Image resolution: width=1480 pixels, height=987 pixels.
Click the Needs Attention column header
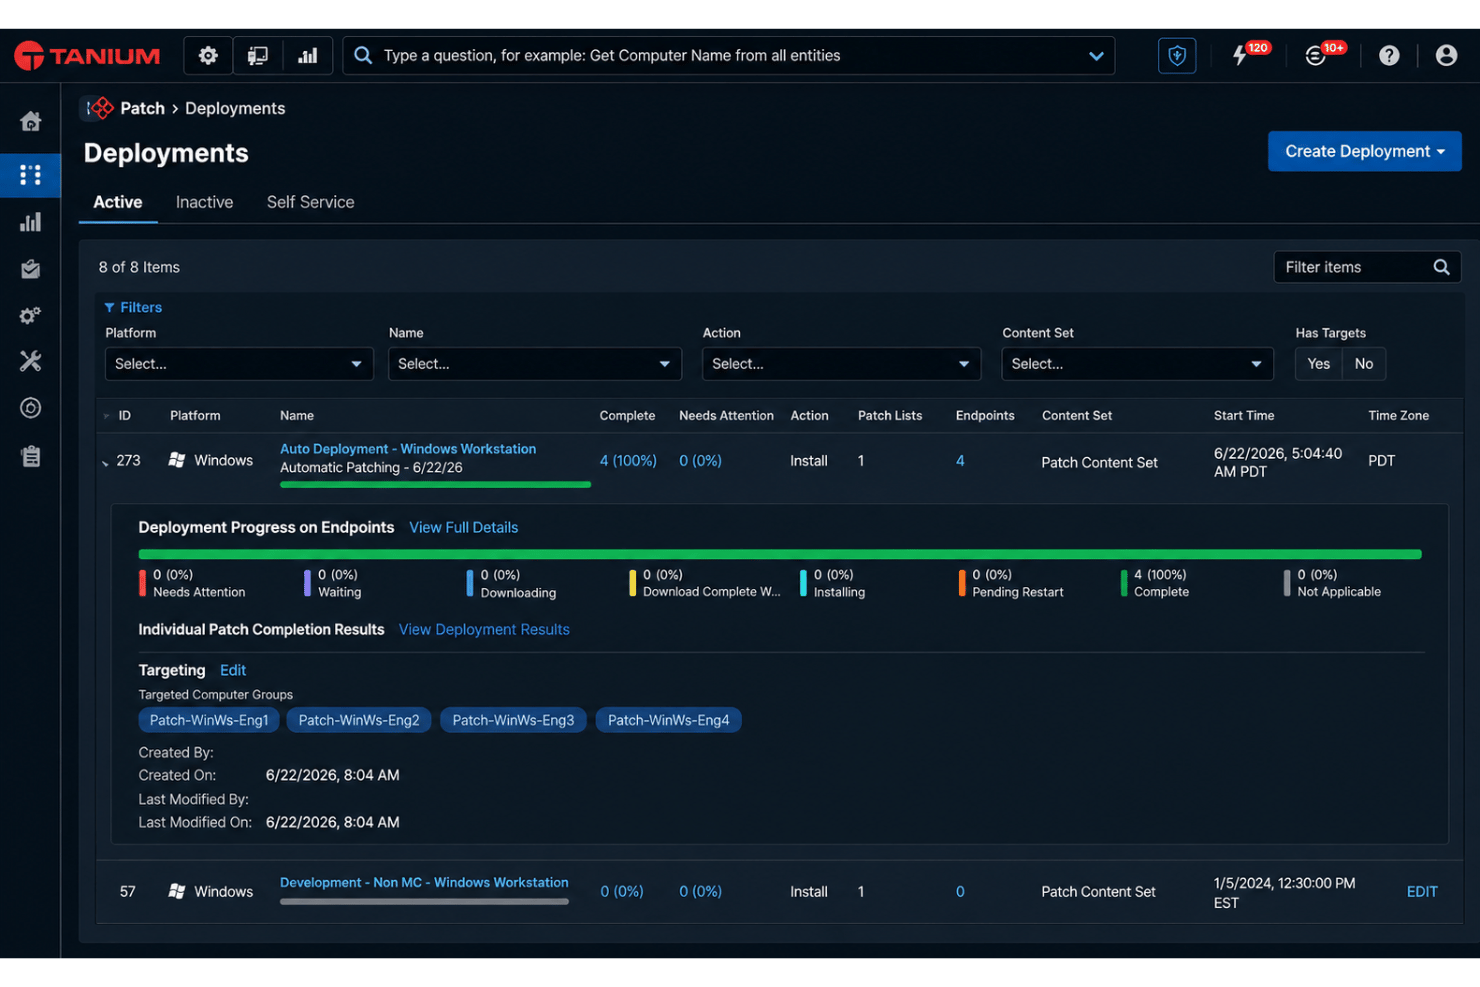pyautogui.click(x=726, y=416)
